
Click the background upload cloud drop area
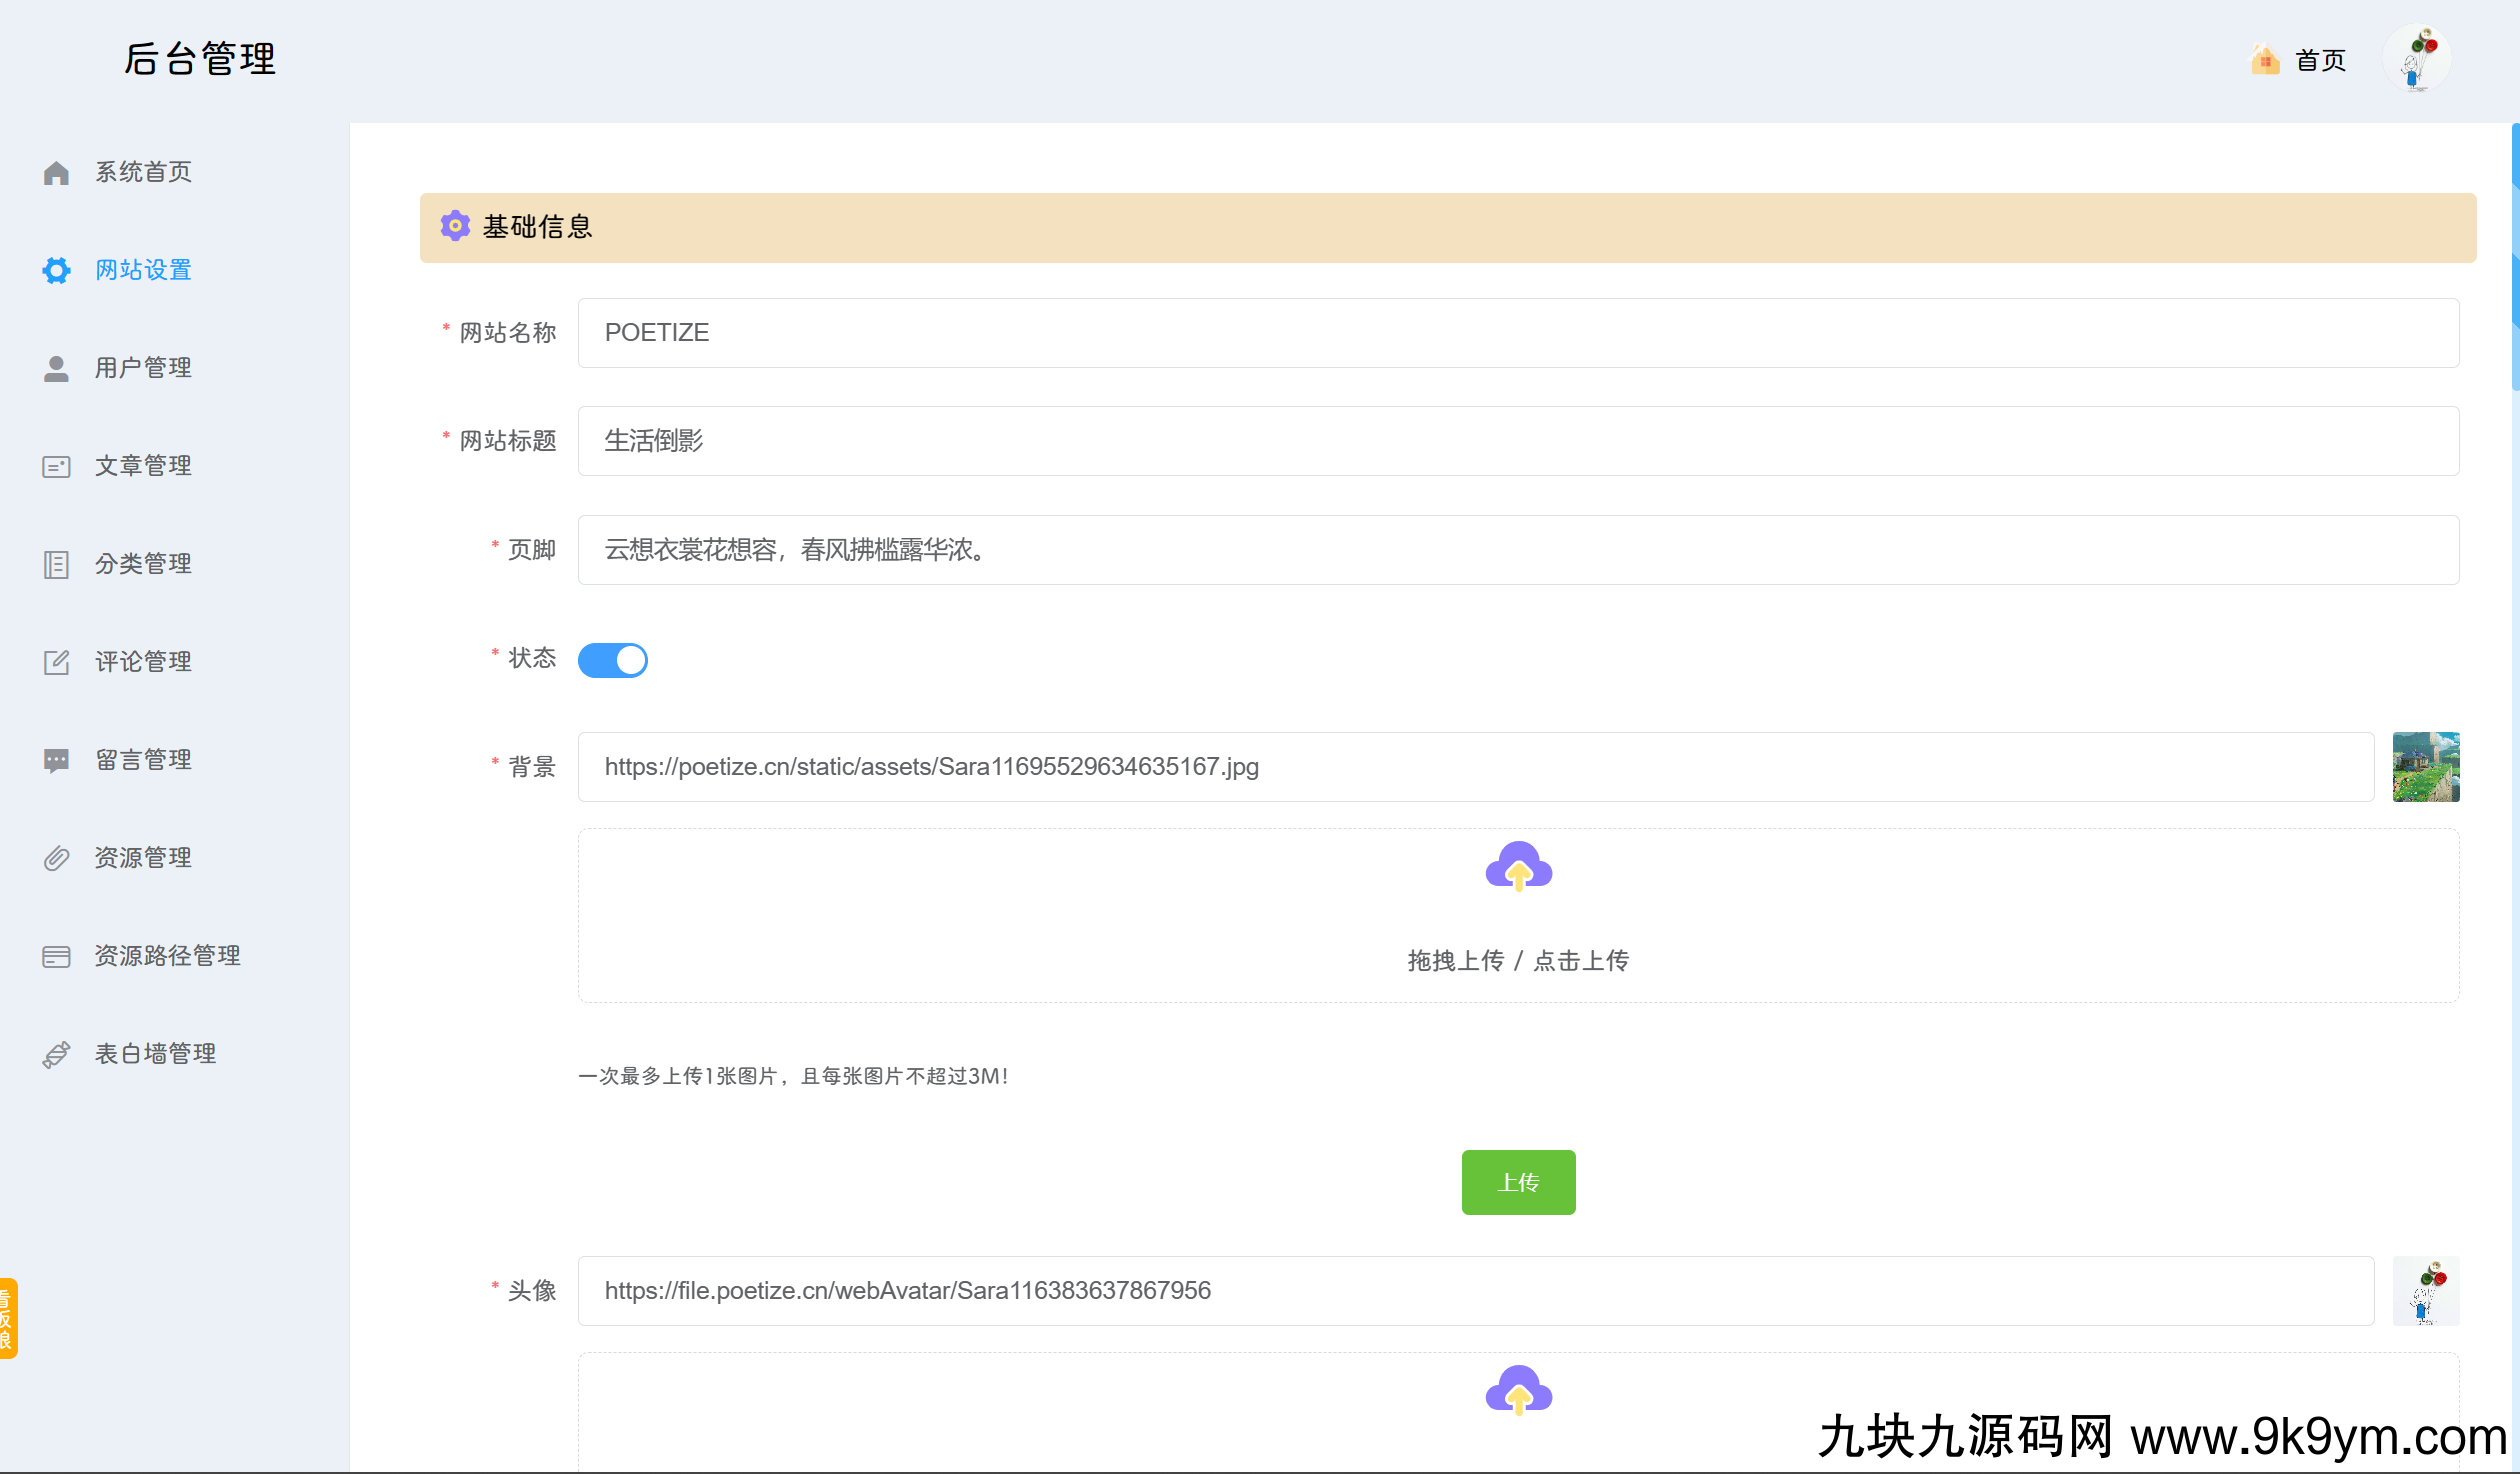pyautogui.click(x=1517, y=914)
